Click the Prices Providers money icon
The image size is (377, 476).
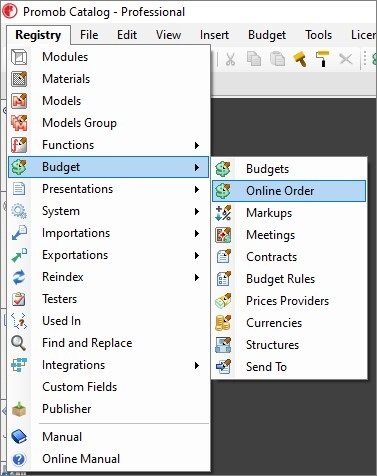[x=223, y=301]
